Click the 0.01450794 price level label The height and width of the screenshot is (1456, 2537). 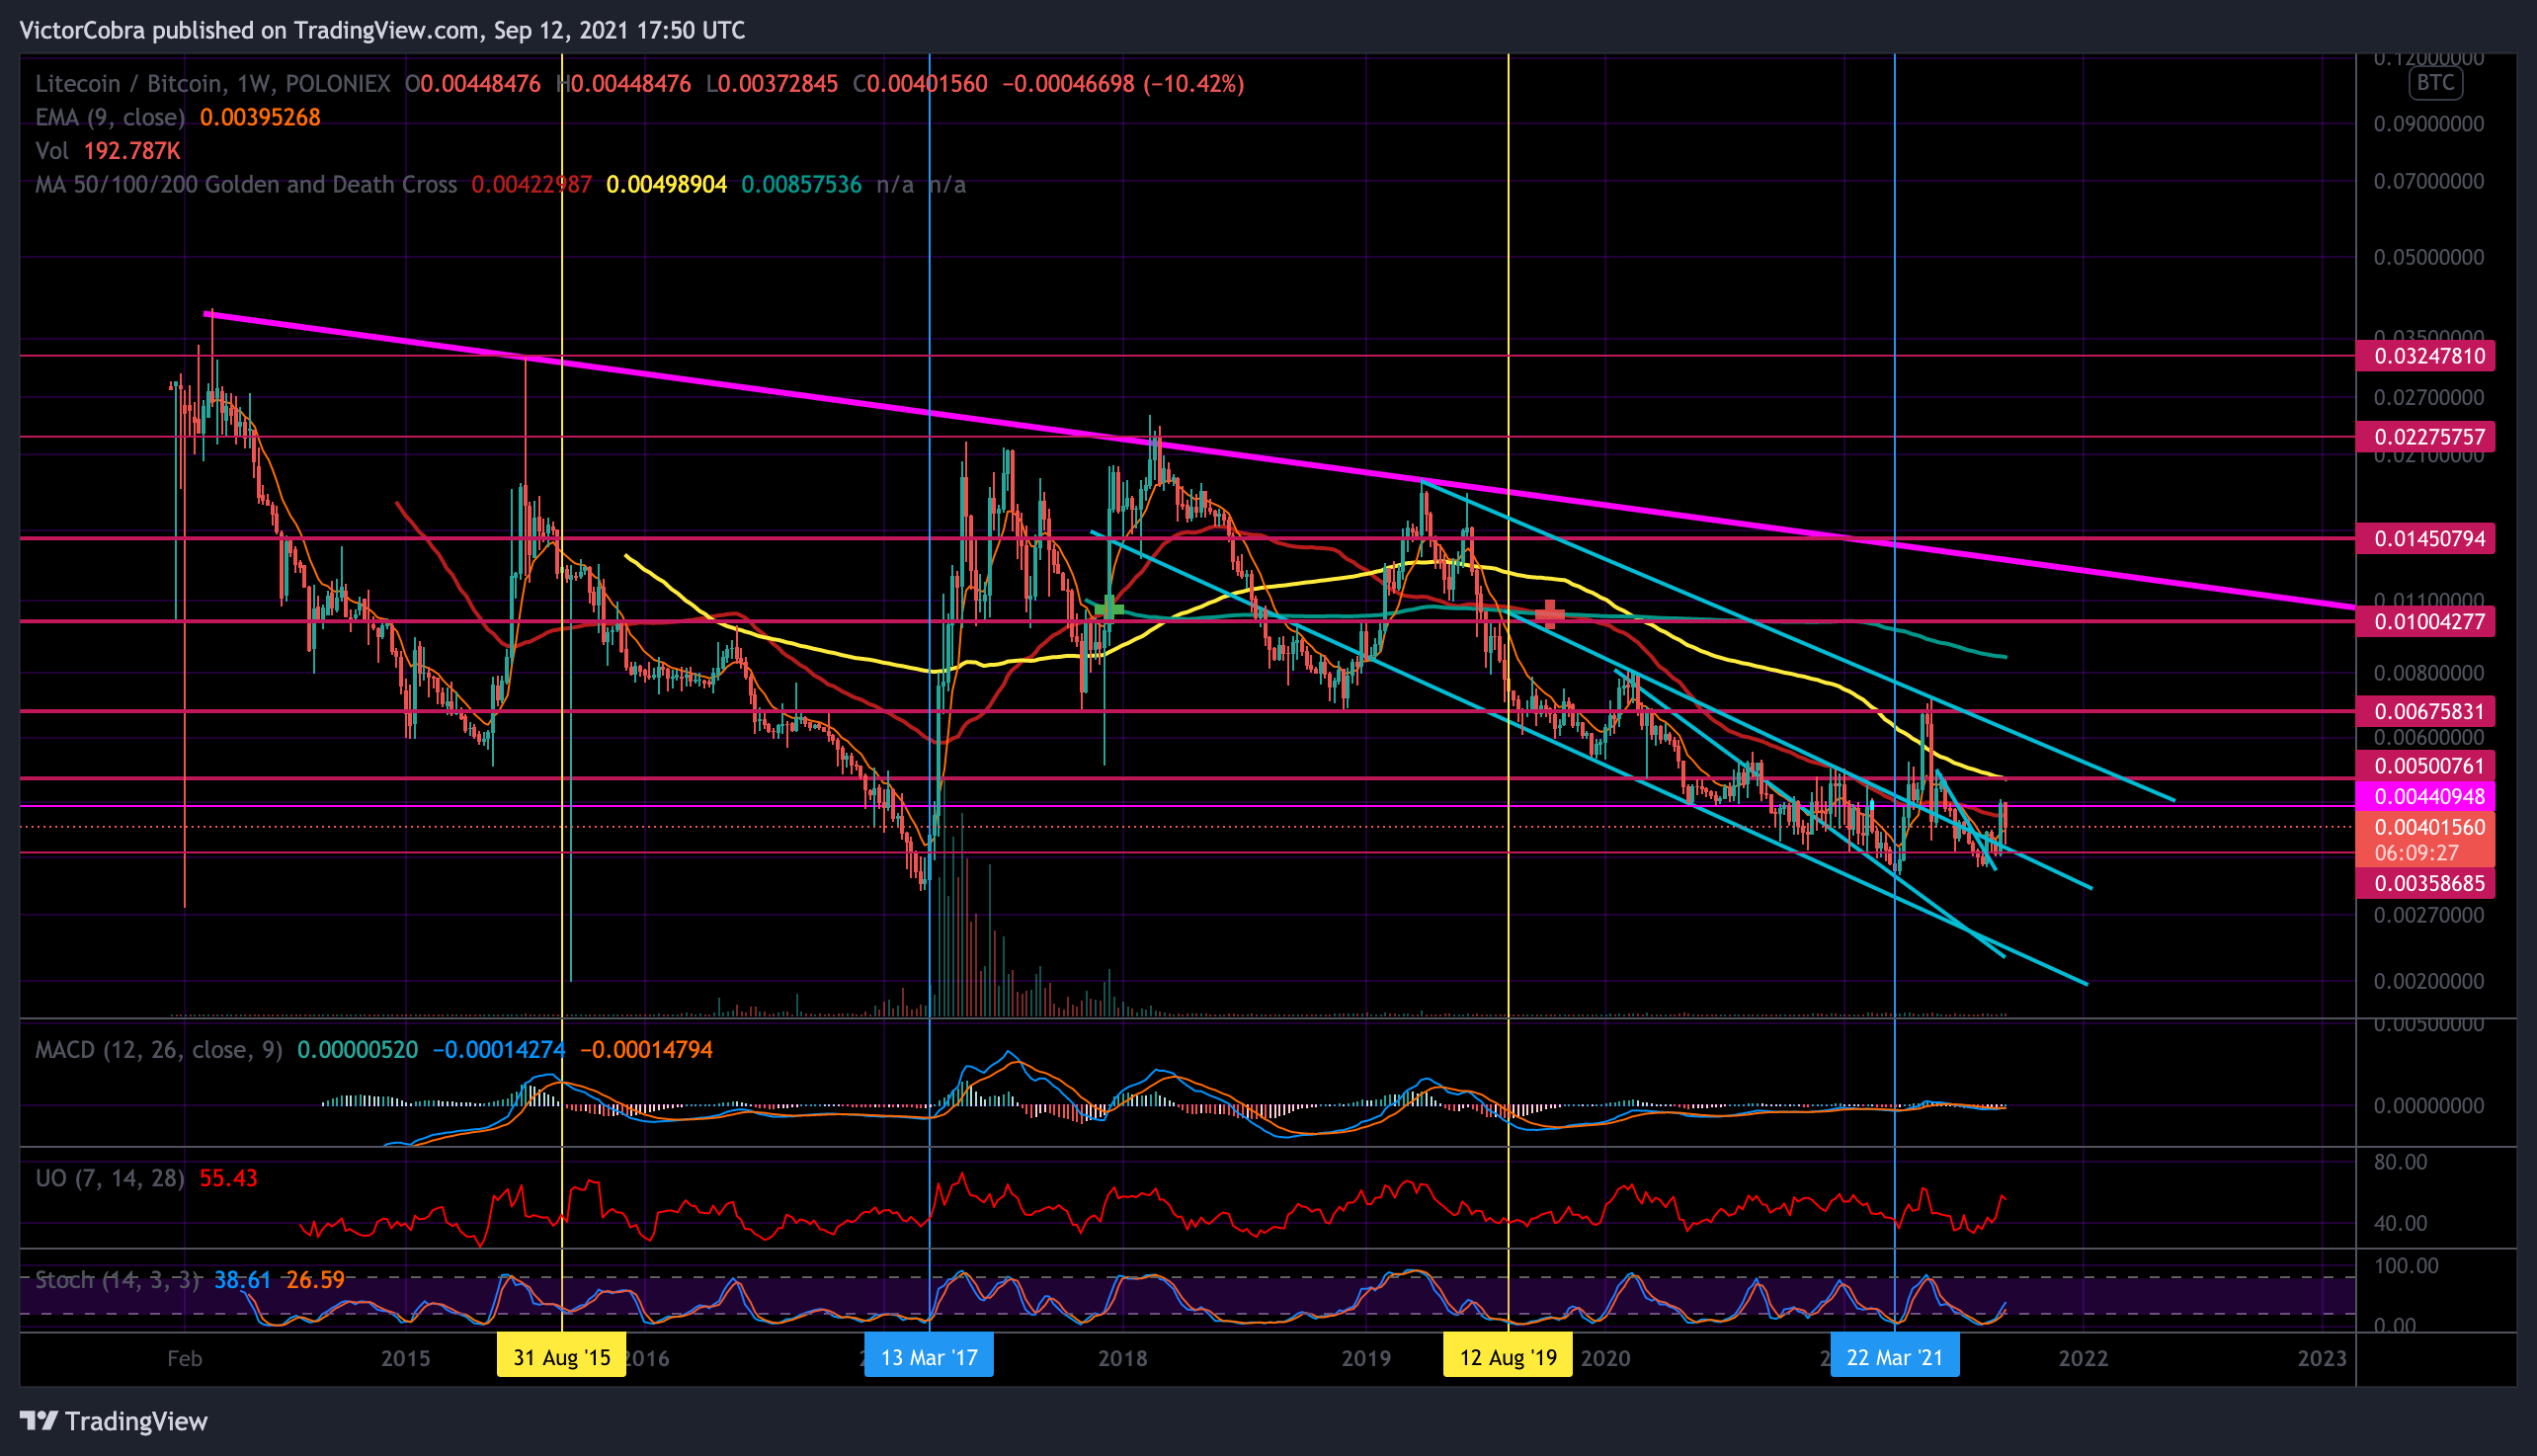(x=2426, y=539)
